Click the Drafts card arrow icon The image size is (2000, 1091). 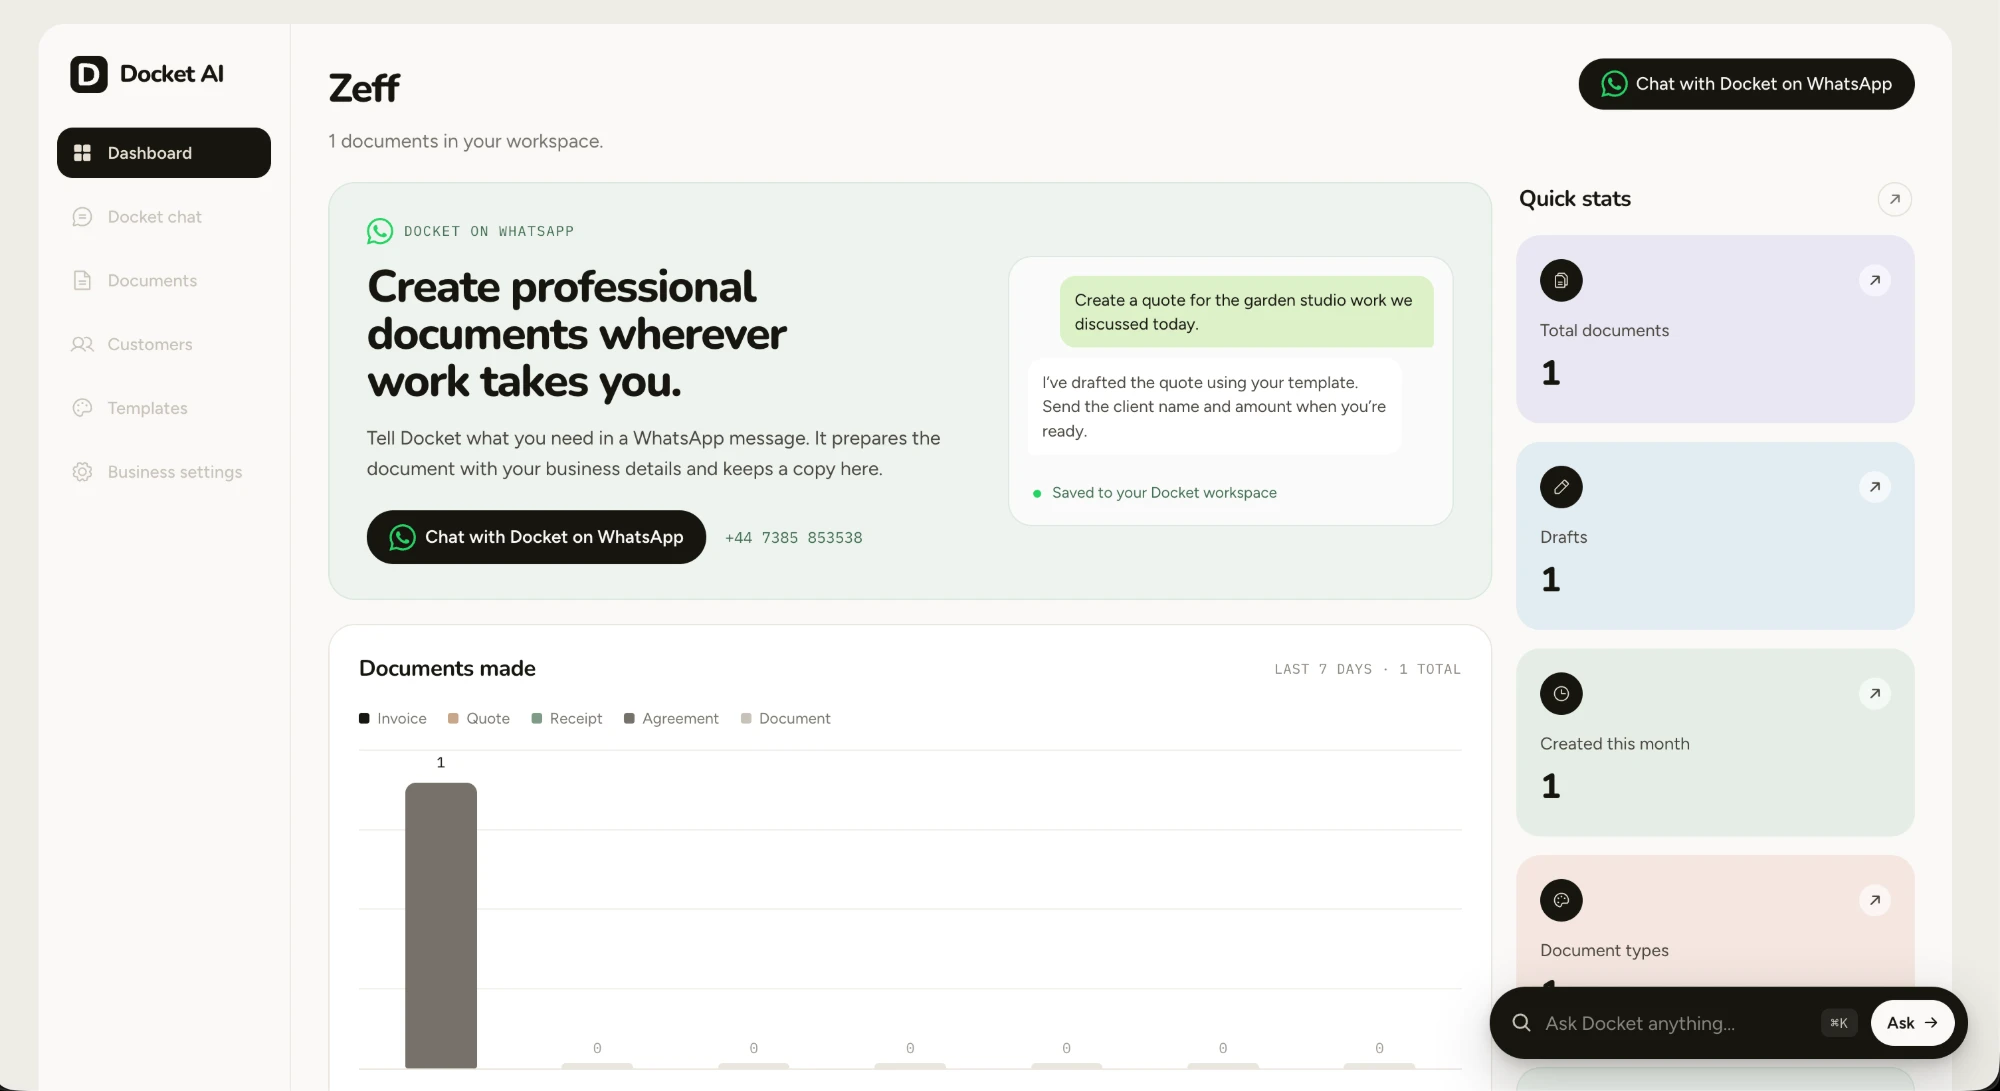[x=1875, y=487]
